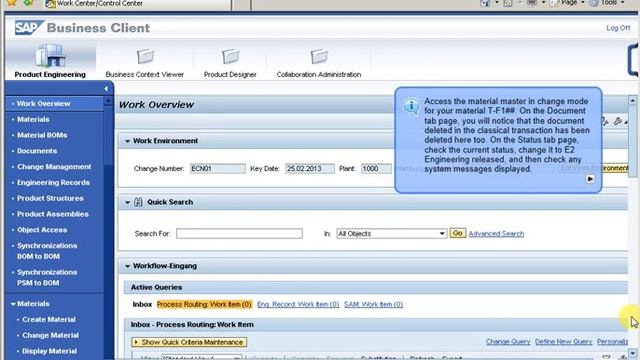640x360 pixels.
Task: Open Synchronizations BOM to BOM
Action: coord(47,251)
